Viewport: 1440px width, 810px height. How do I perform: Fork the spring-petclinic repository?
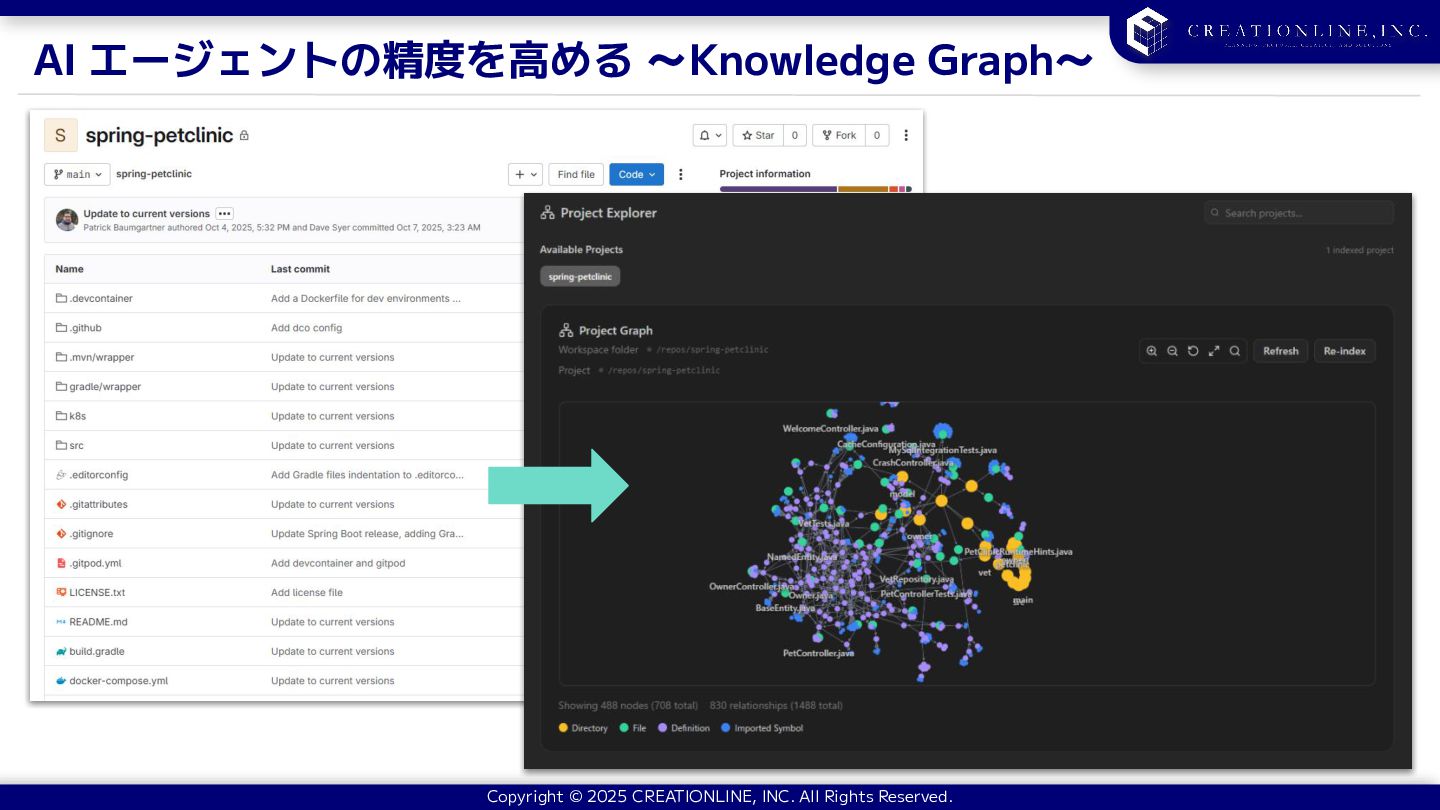pyautogui.click(x=839, y=135)
